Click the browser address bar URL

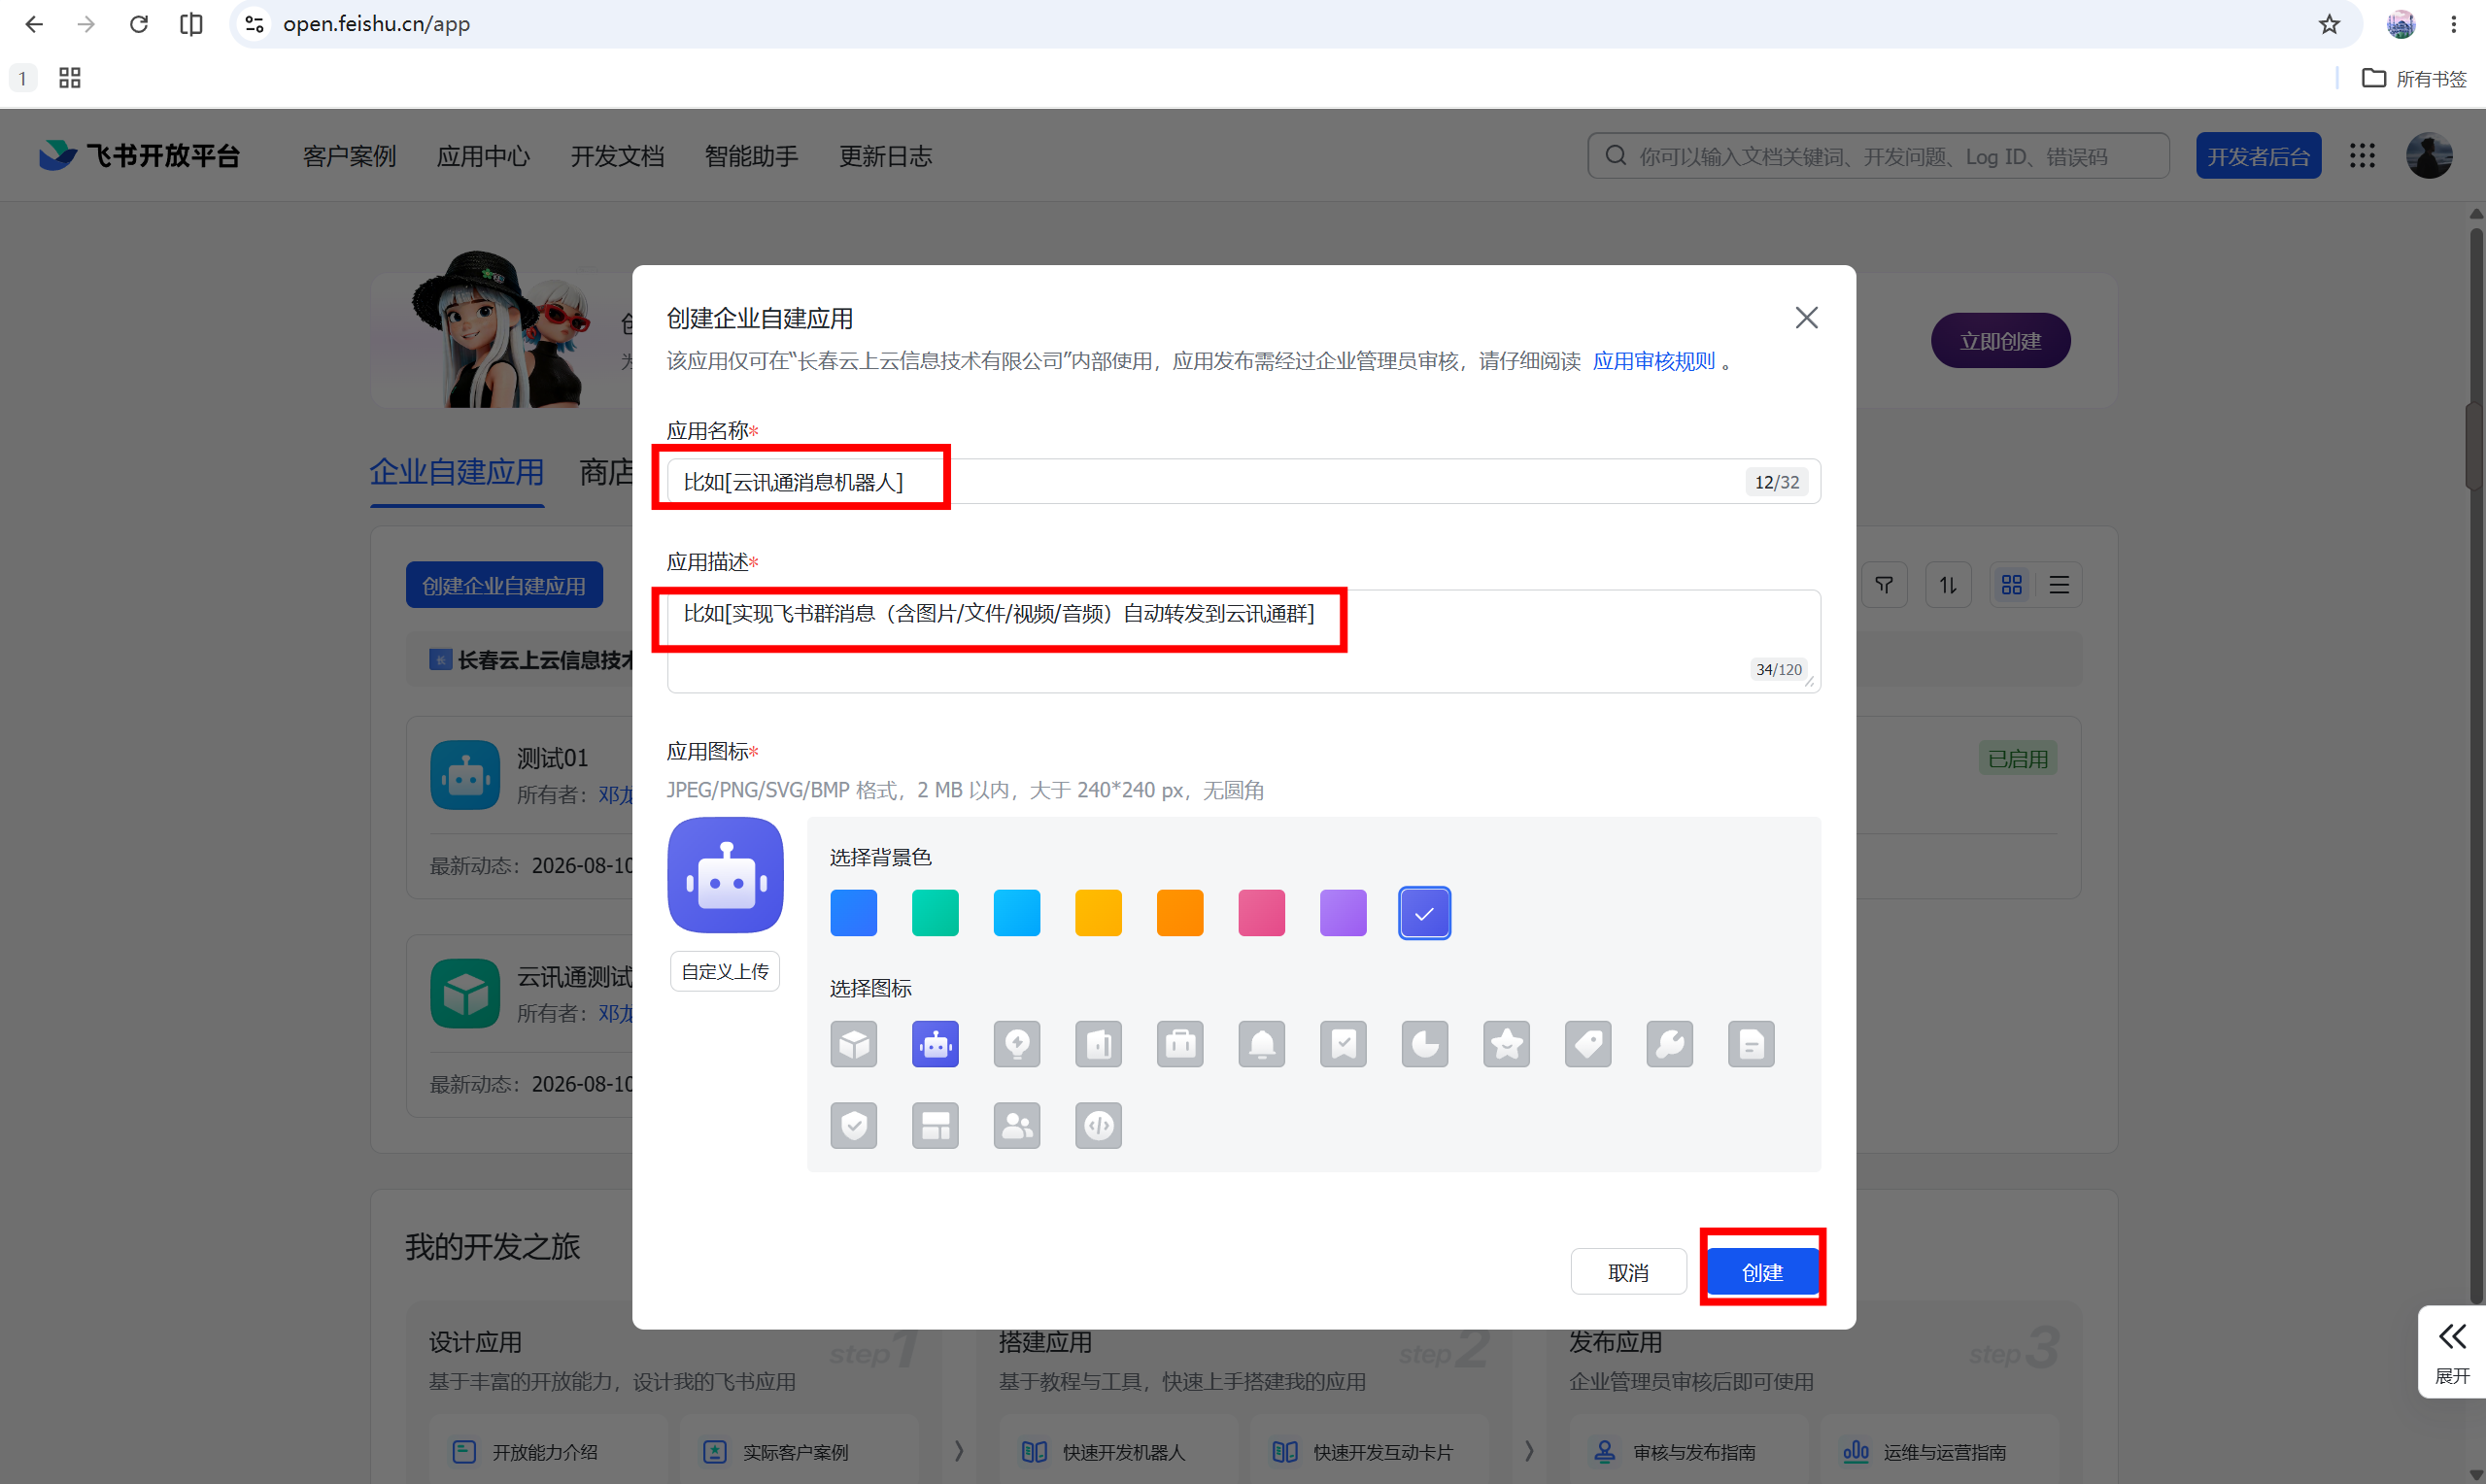[377, 24]
